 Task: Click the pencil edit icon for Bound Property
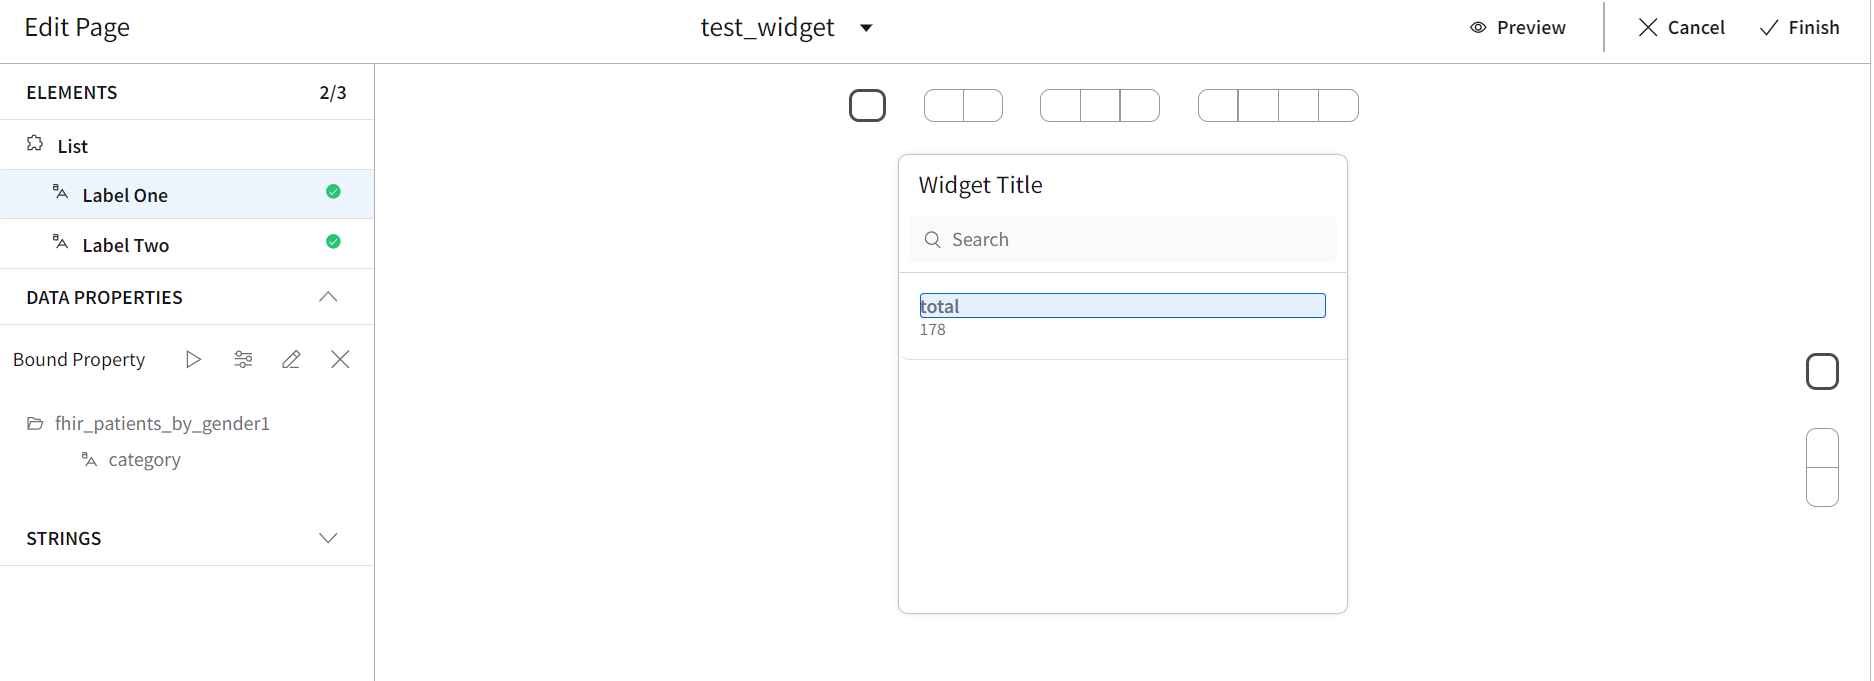click(291, 359)
